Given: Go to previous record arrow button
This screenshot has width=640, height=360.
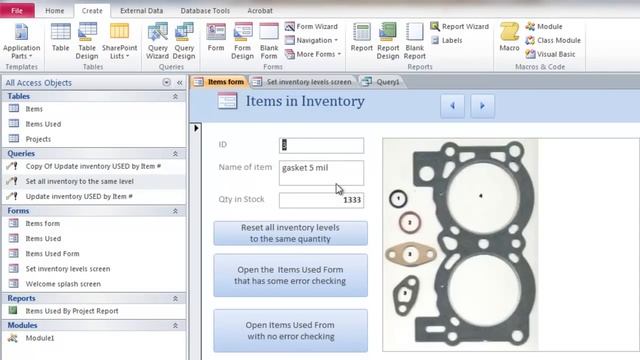Looking at the screenshot, I should [452, 106].
